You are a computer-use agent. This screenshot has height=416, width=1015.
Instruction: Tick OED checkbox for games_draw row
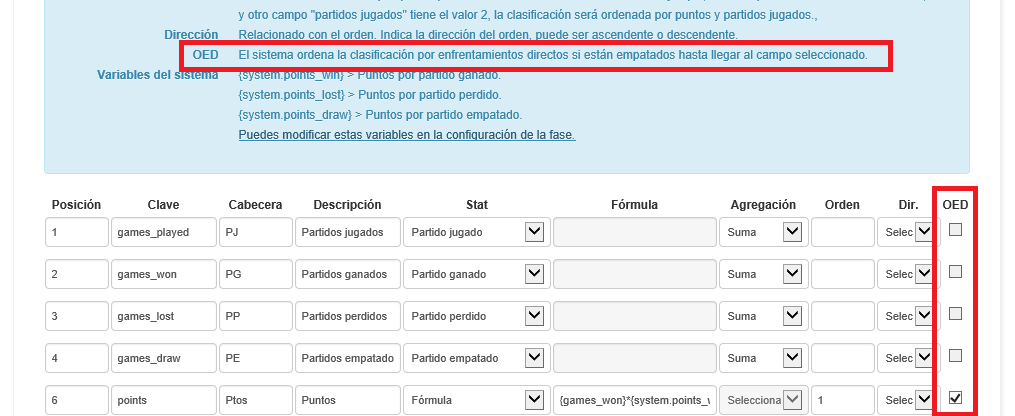pyautogui.click(x=955, y=356)
